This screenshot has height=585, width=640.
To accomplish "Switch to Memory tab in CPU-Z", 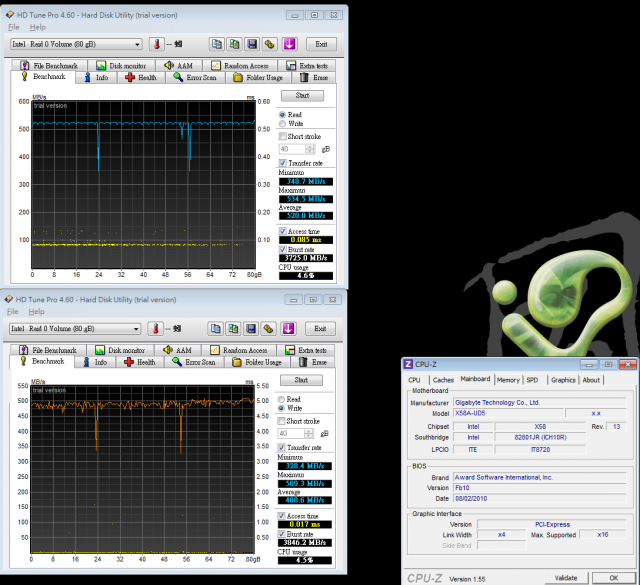I will [x=508, y=380].
